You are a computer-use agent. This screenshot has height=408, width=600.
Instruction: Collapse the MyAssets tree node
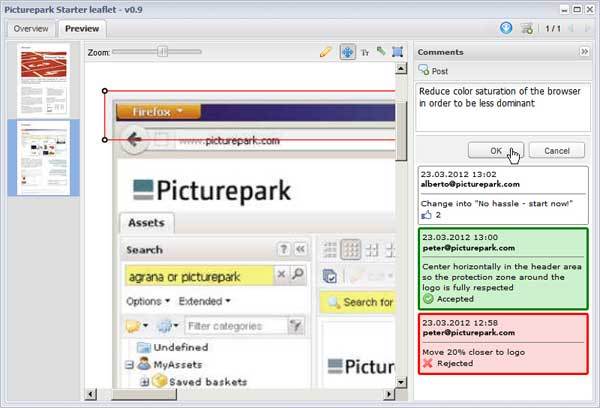[x=129, y=365]
